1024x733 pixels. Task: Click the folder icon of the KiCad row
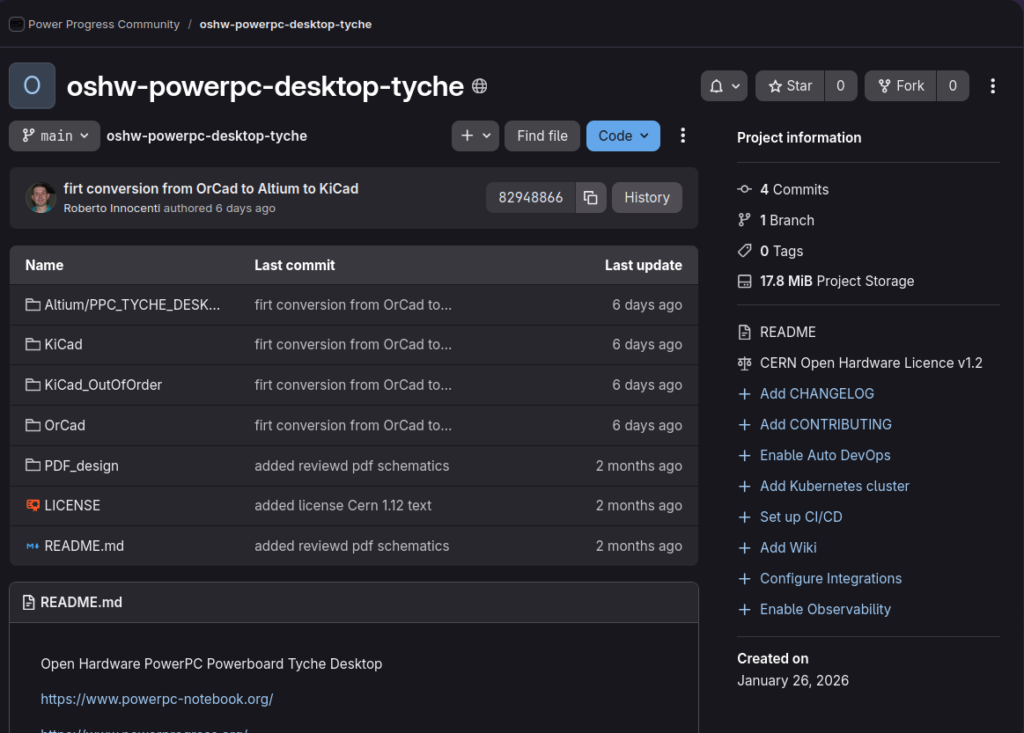pyautogui.click(x=33, y=344)
